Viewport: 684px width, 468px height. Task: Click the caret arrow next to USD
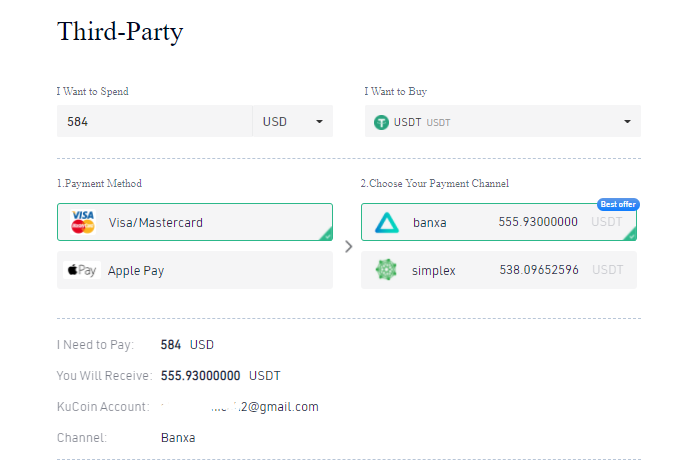pyautogui.click(x=319, y=122)
